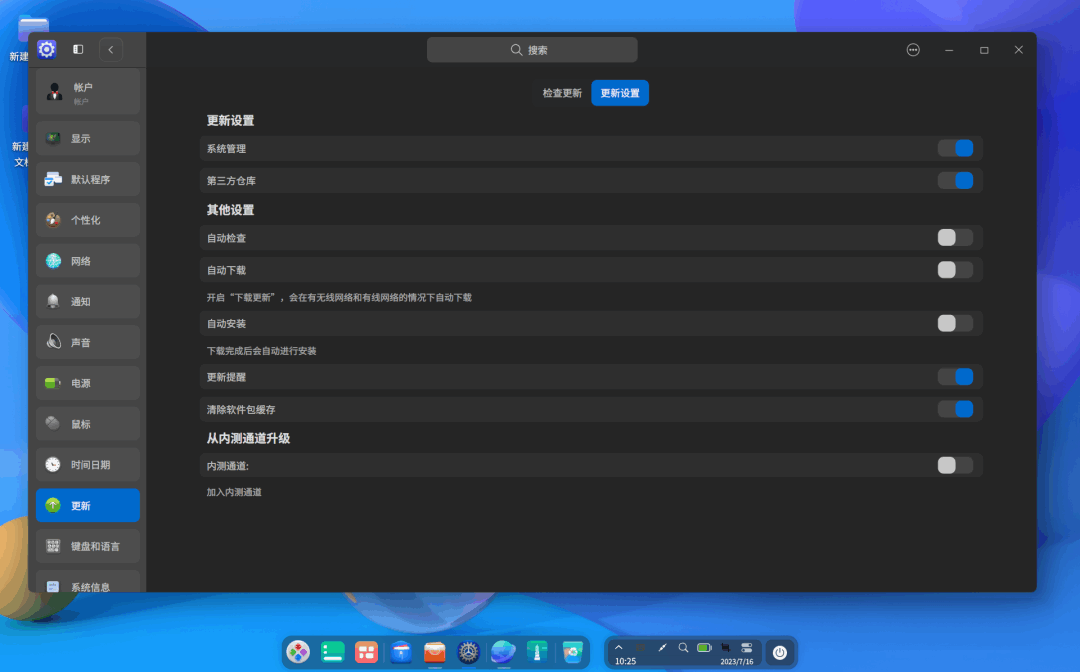This screenshot has width=1080, height=672.
Task: Open the three-dot more options menu
Action: point(913,50)
